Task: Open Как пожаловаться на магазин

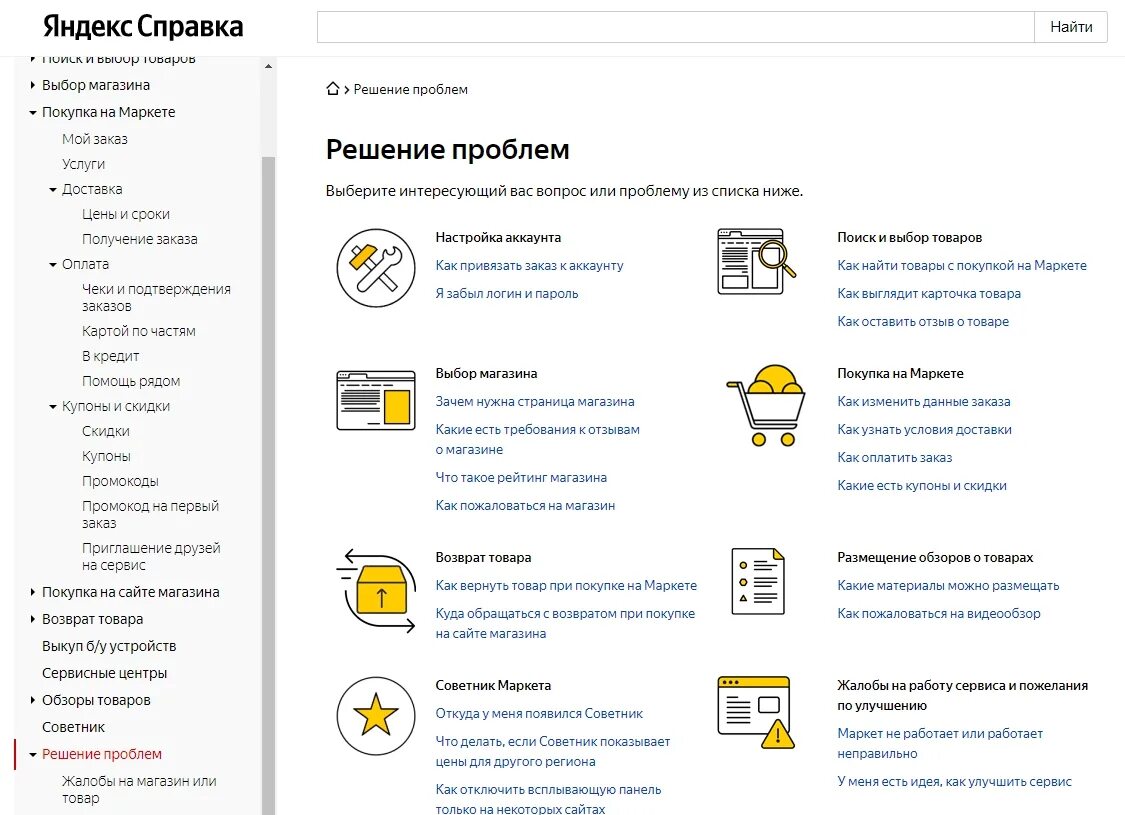Action: (525, 505)
